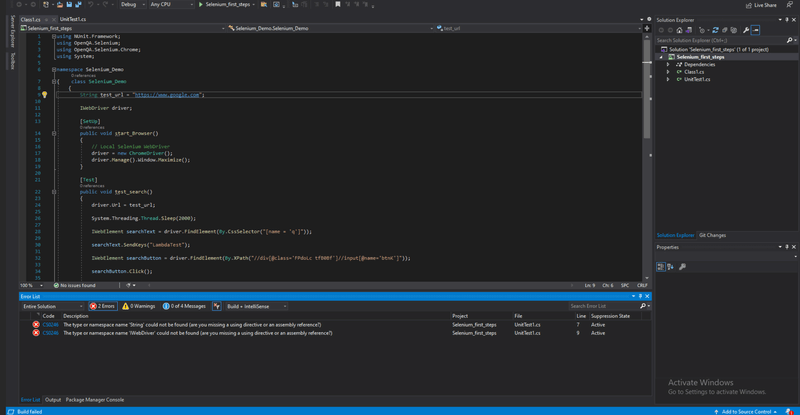The height and width of the screenshot is (415, 800).
Task: Click Show All Files icon in Solution Explorer
Action: 734,30
